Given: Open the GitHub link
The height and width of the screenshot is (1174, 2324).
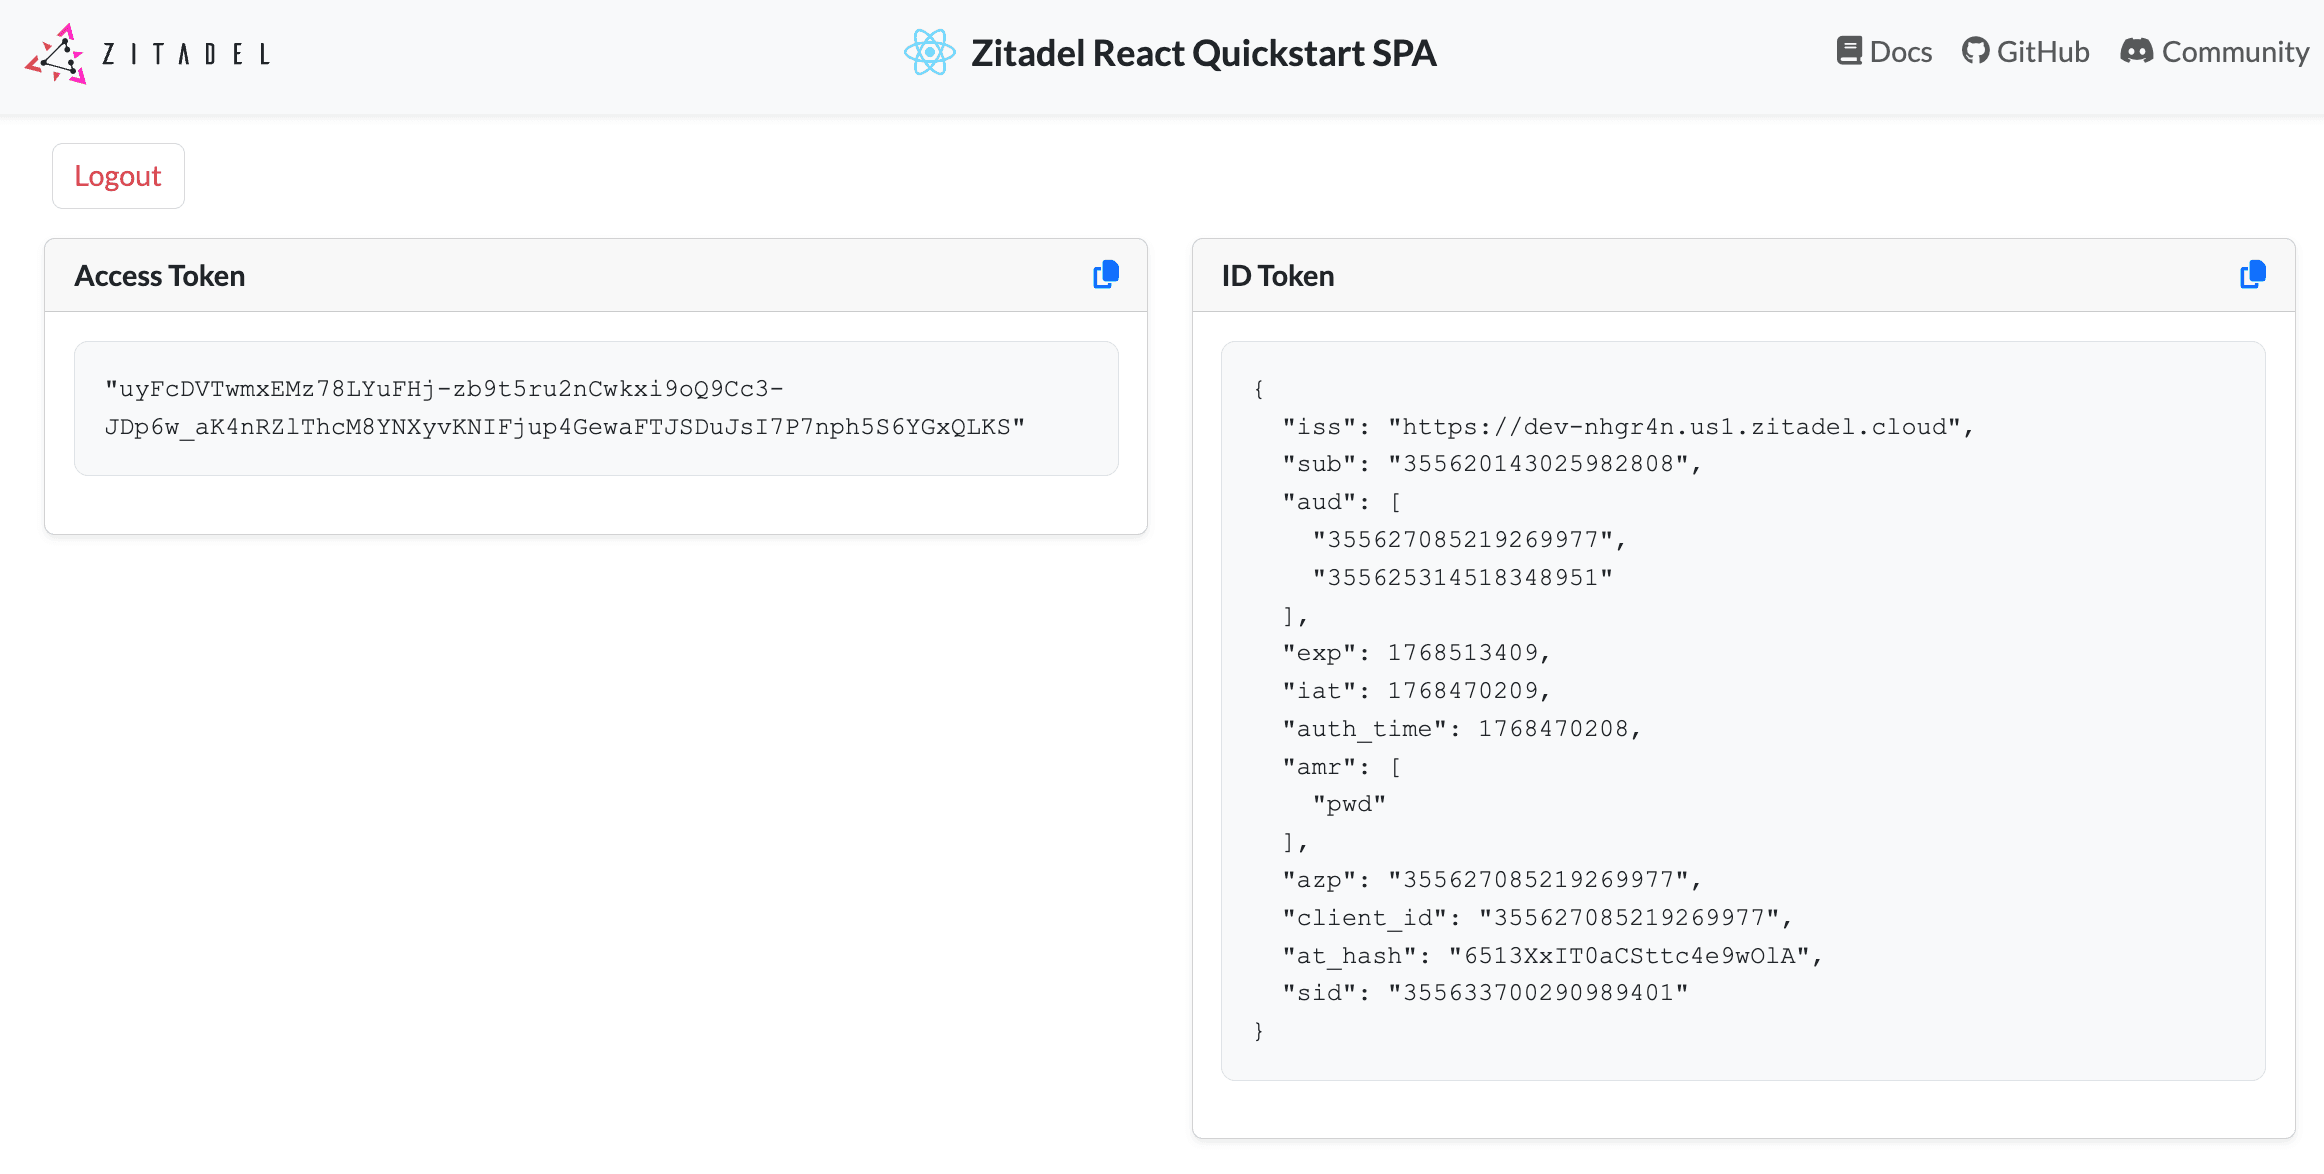Looking at the screenshot, I should [x=2025, y=50].
